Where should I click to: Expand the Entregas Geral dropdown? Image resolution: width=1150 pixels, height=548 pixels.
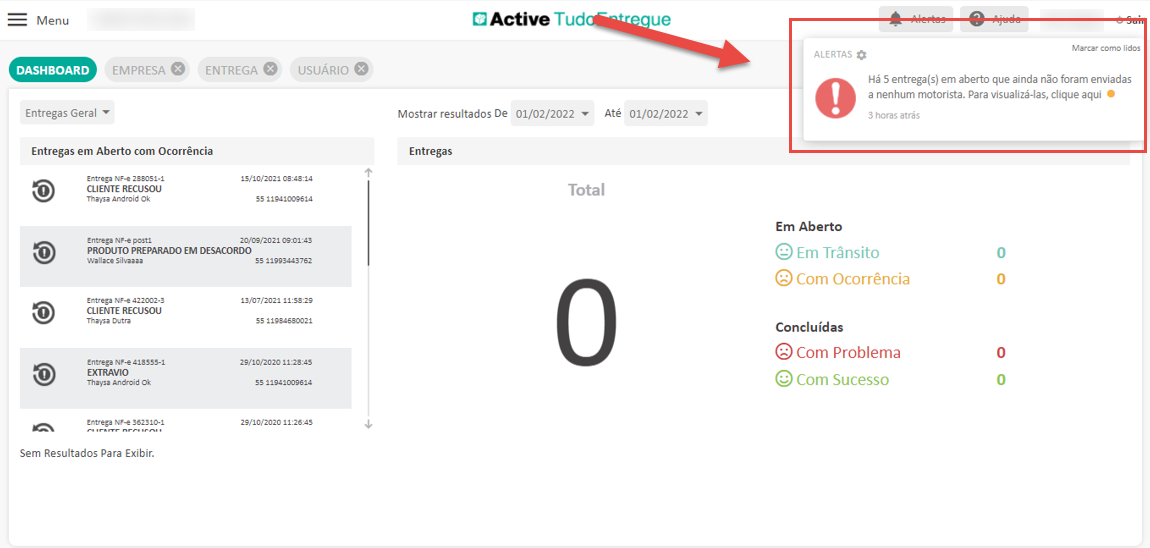pos(67,113)
